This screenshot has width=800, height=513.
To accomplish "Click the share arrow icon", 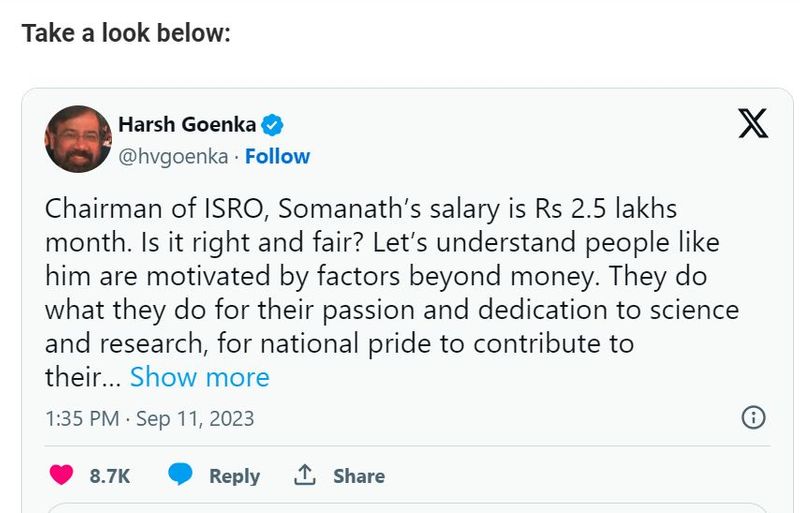I will [305, 475].
